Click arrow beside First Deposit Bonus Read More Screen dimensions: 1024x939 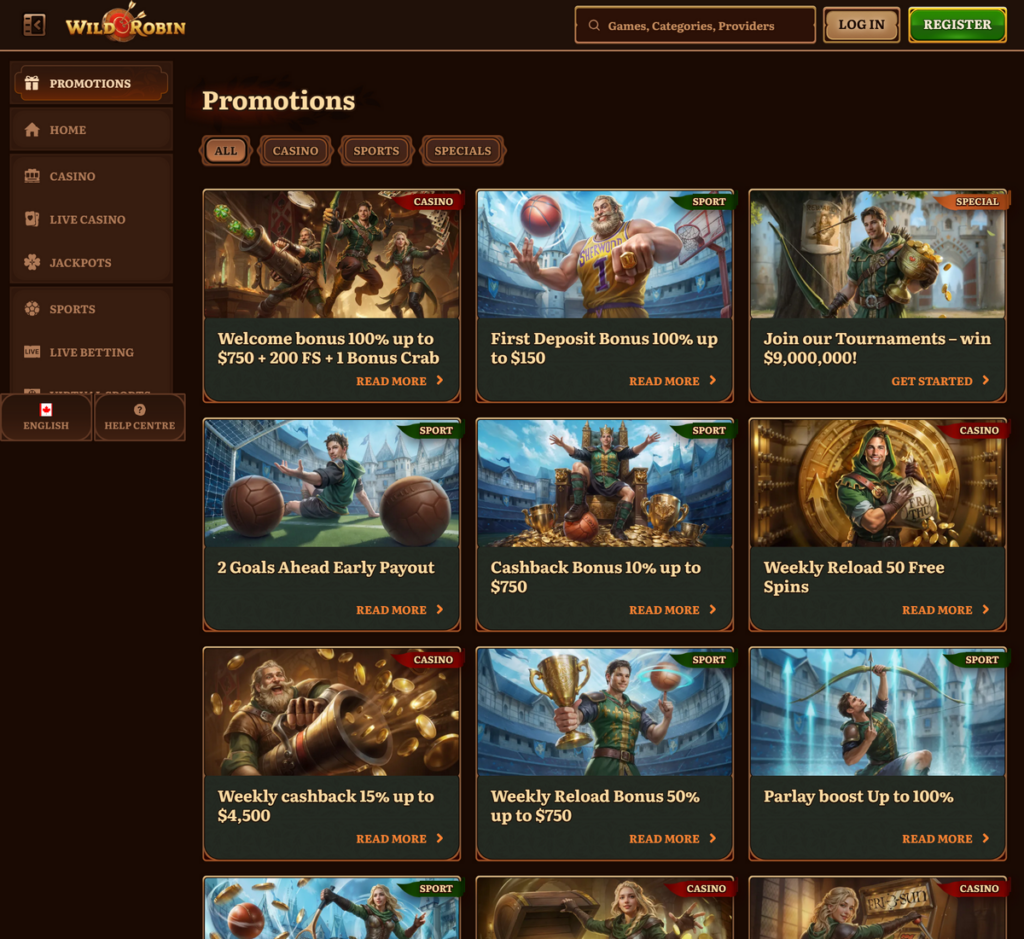(x=712, y=380)
